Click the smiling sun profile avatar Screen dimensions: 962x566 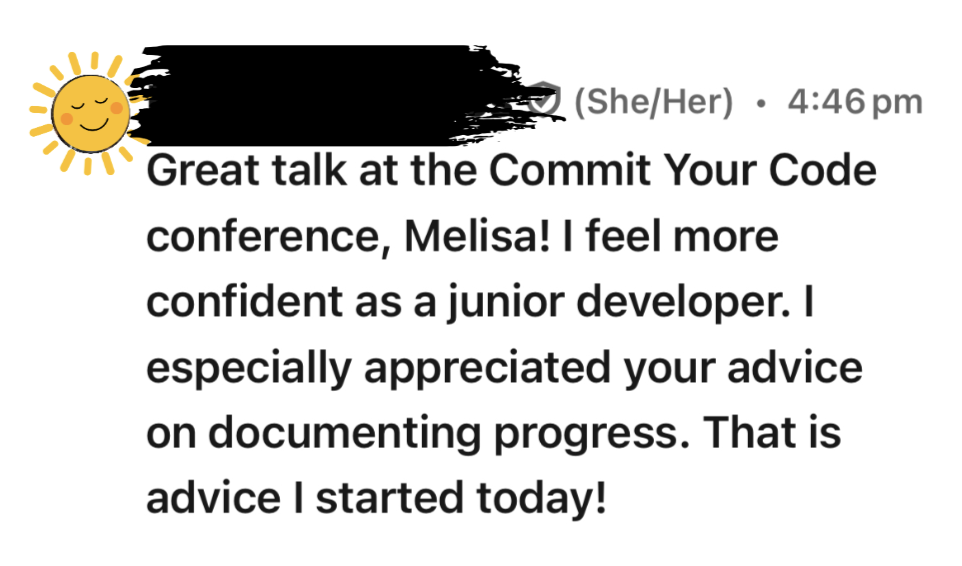[x=87, y=113]
